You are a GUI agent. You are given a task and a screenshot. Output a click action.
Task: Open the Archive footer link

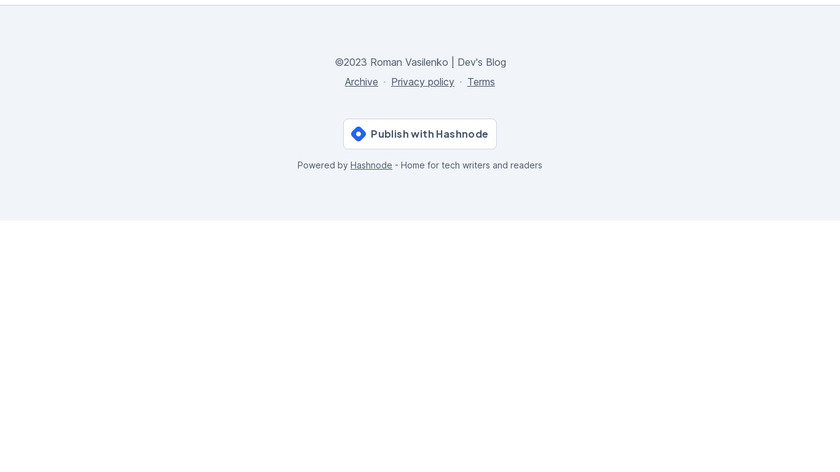pos(361,82)
